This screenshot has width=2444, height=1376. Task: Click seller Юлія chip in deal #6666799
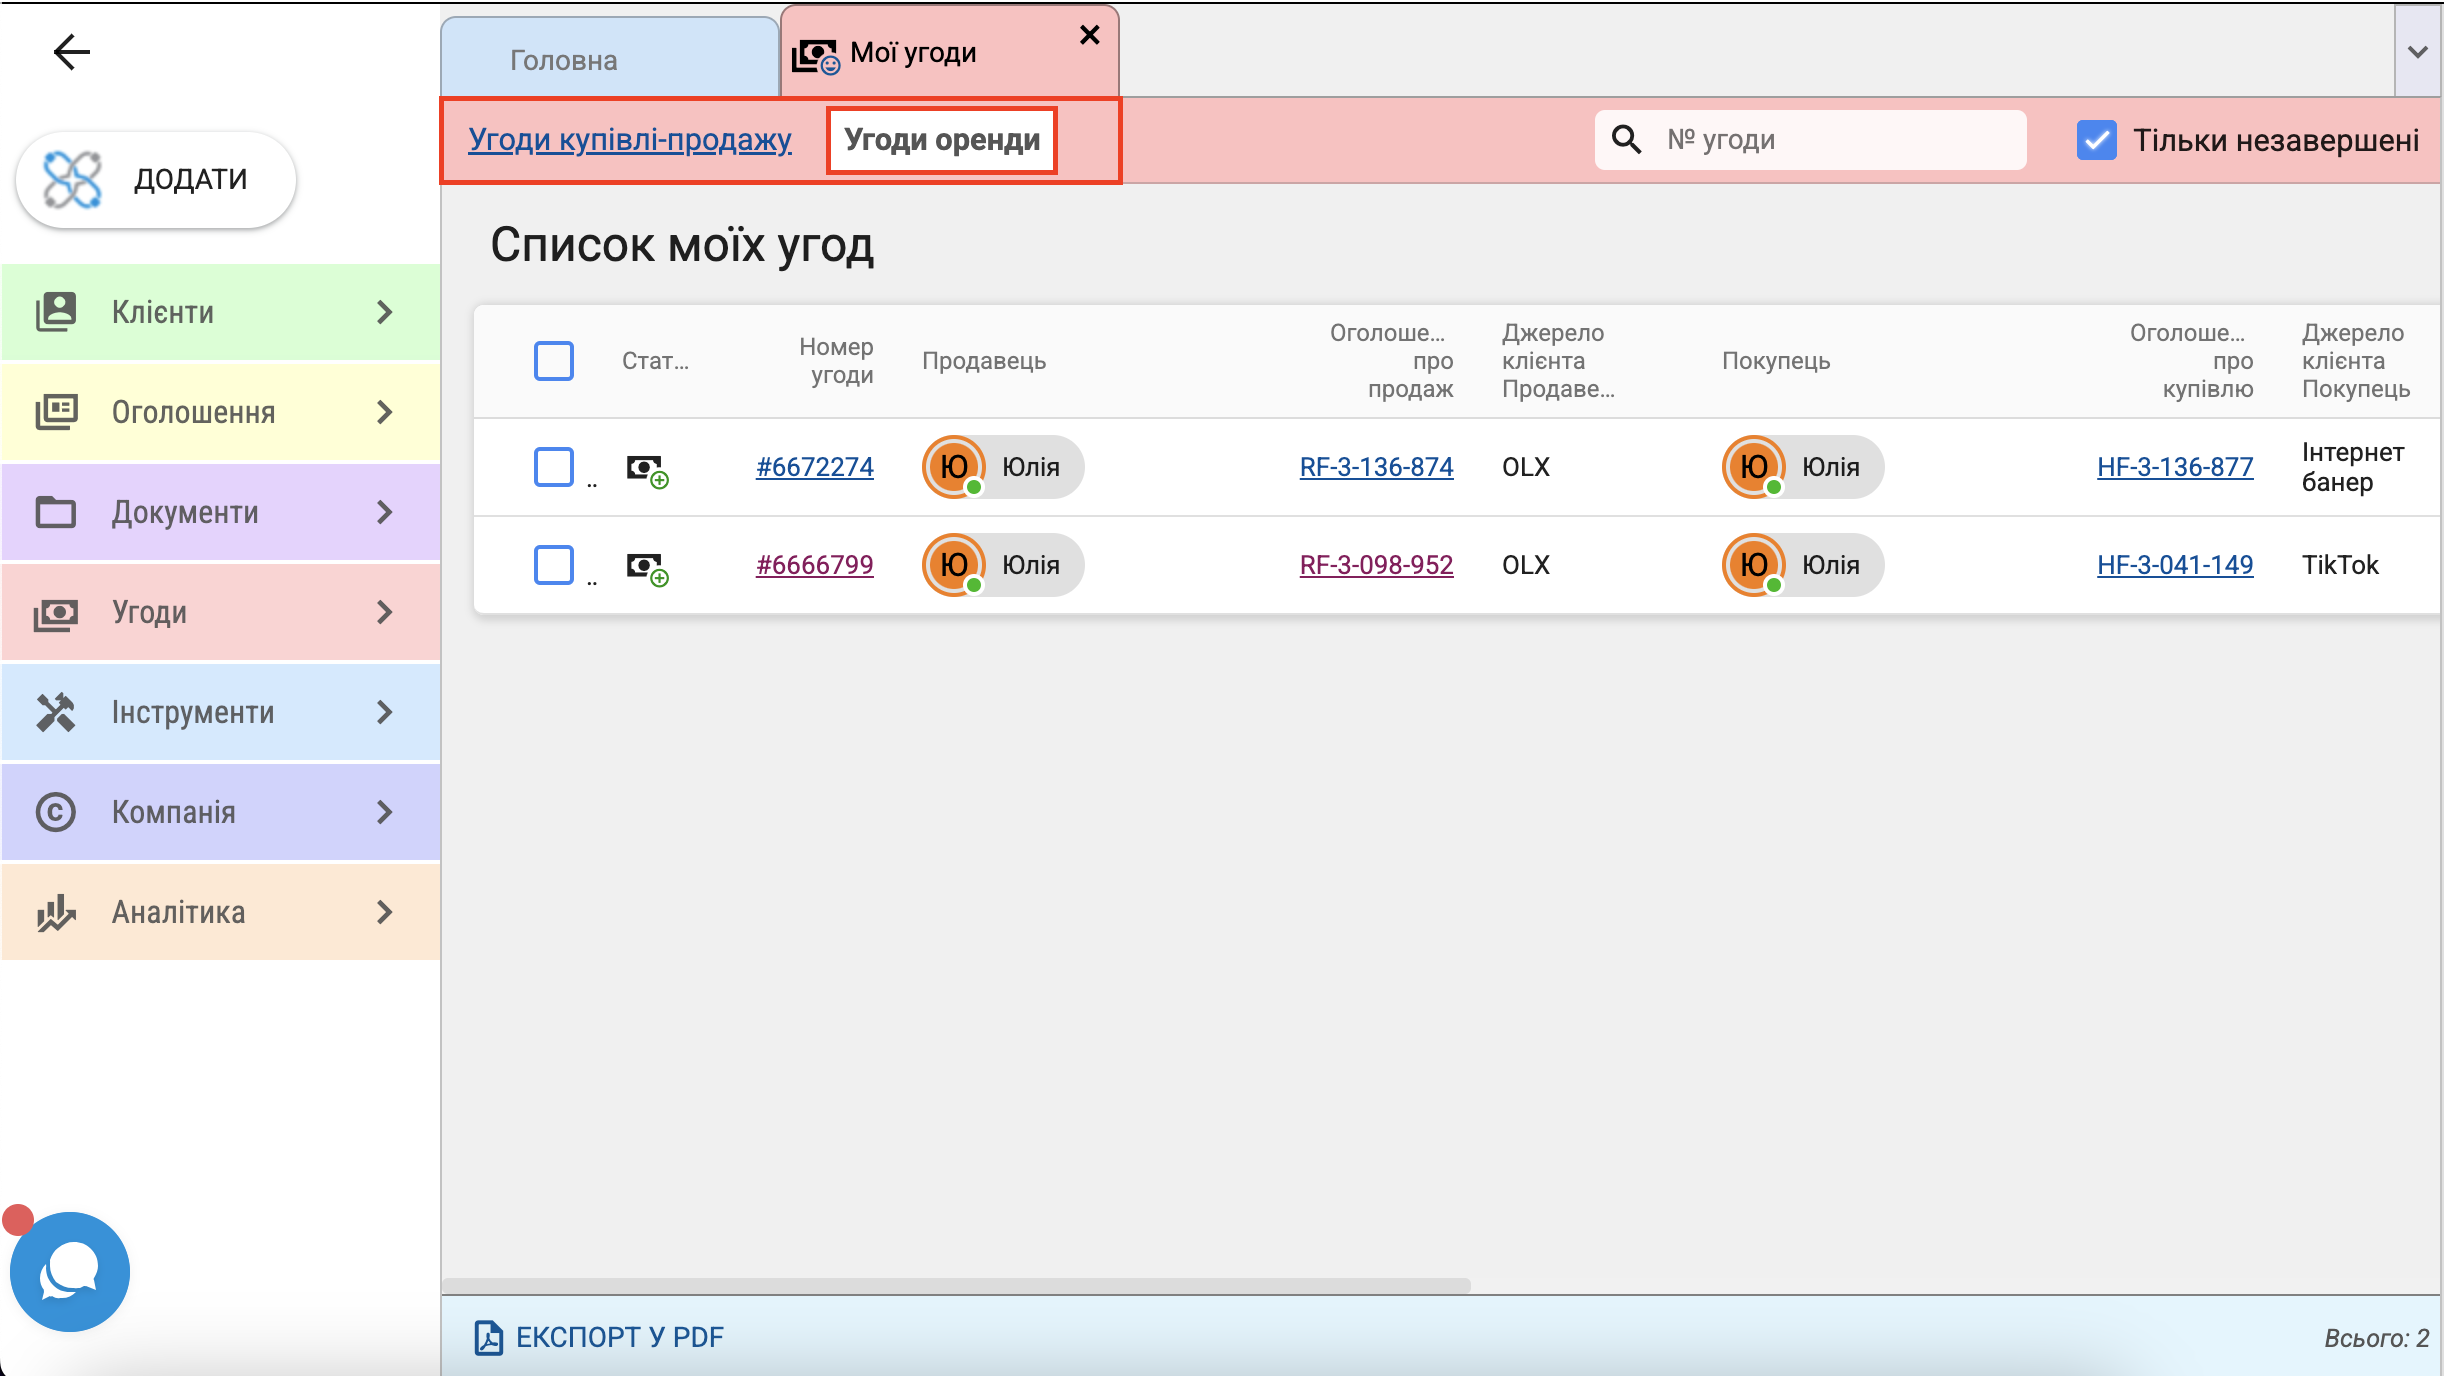tap(1003, 565)
